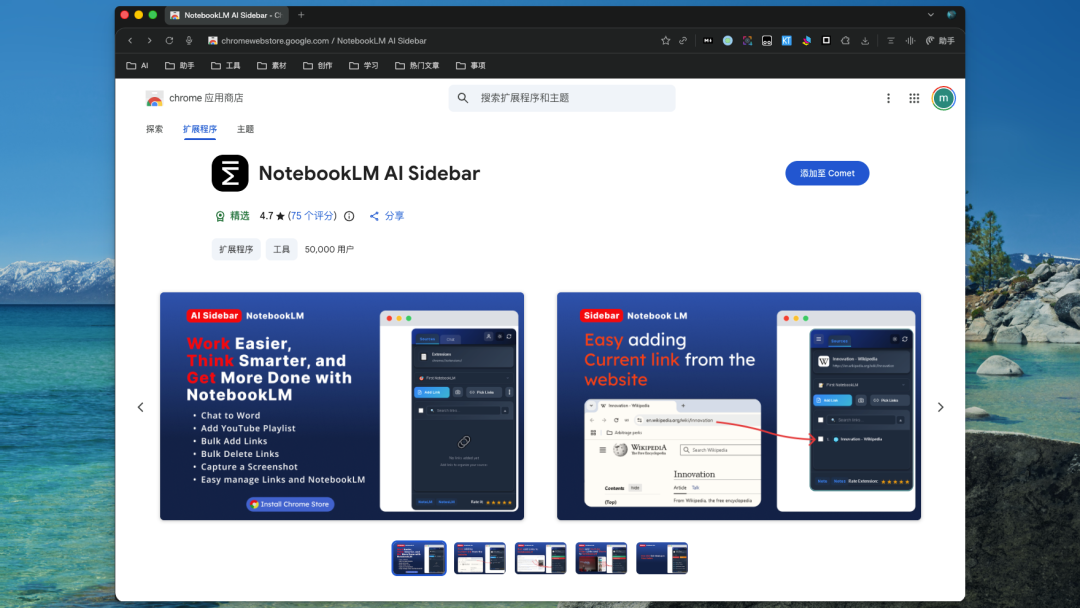Reload the current page
The image size is (1080, 608).
click(169, 41)
